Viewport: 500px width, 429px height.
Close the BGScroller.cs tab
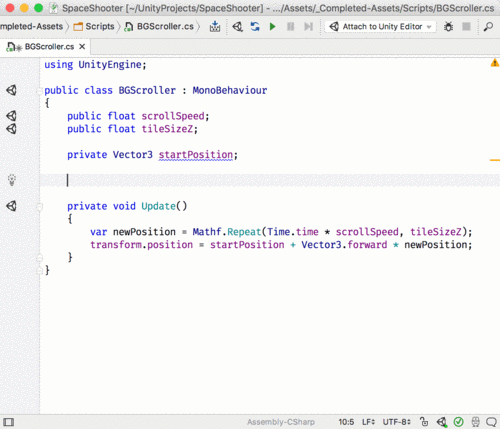tap(82, 47)
